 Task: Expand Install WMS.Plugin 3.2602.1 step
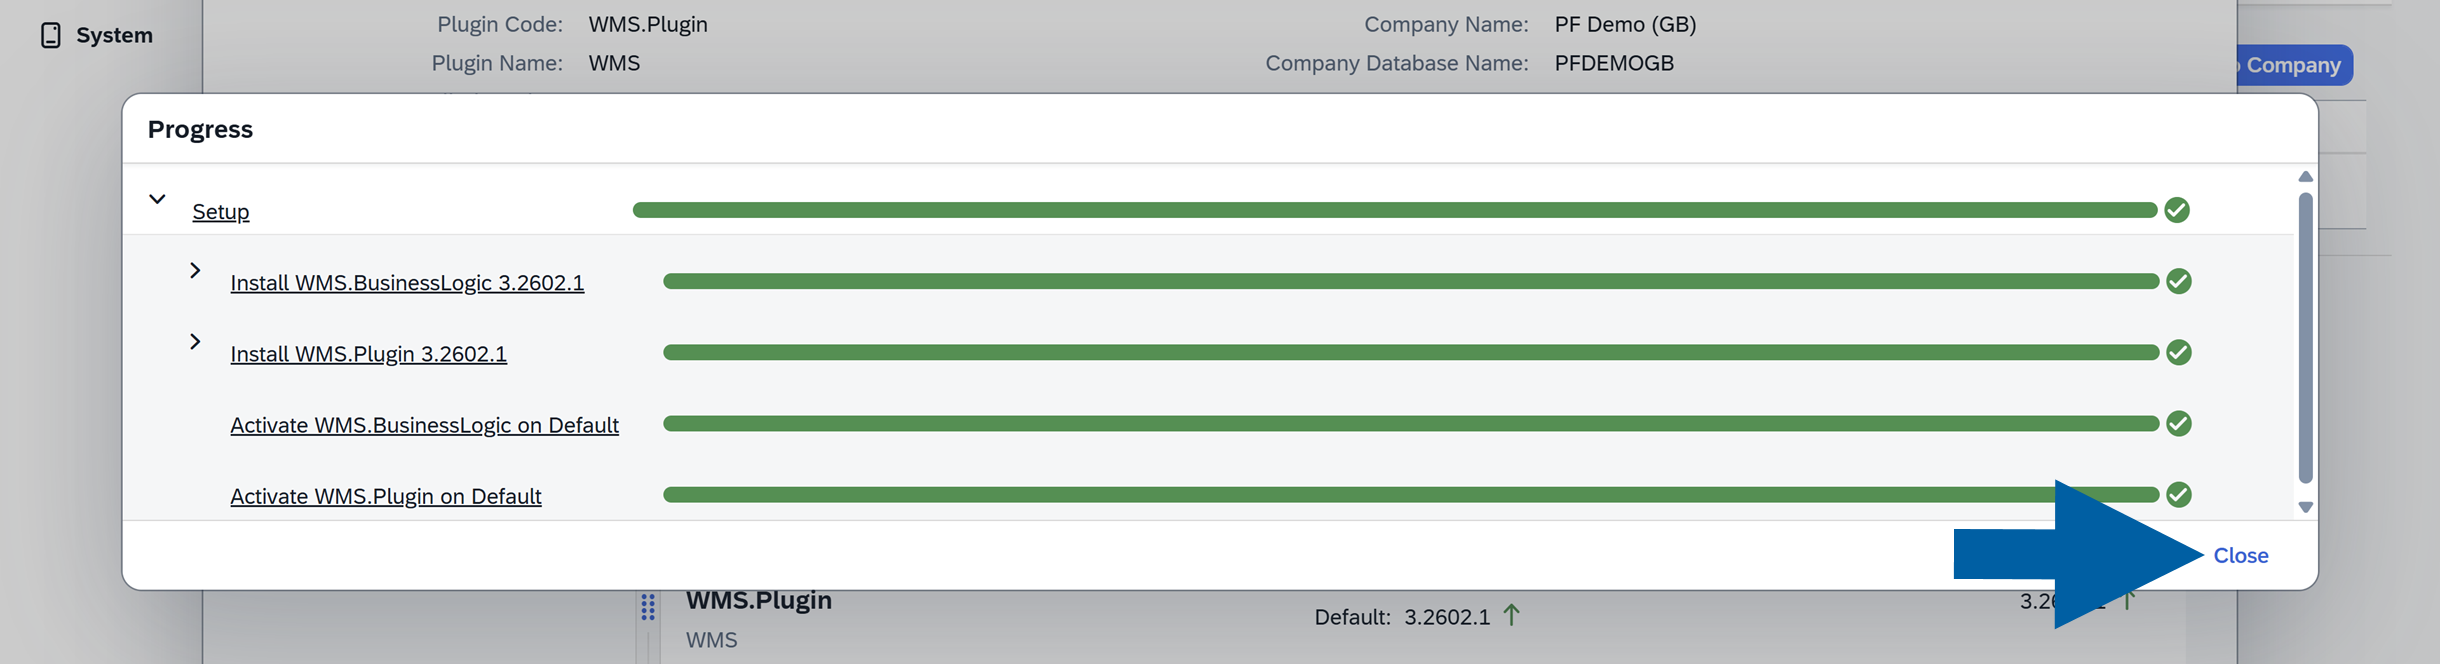point(195,342)
